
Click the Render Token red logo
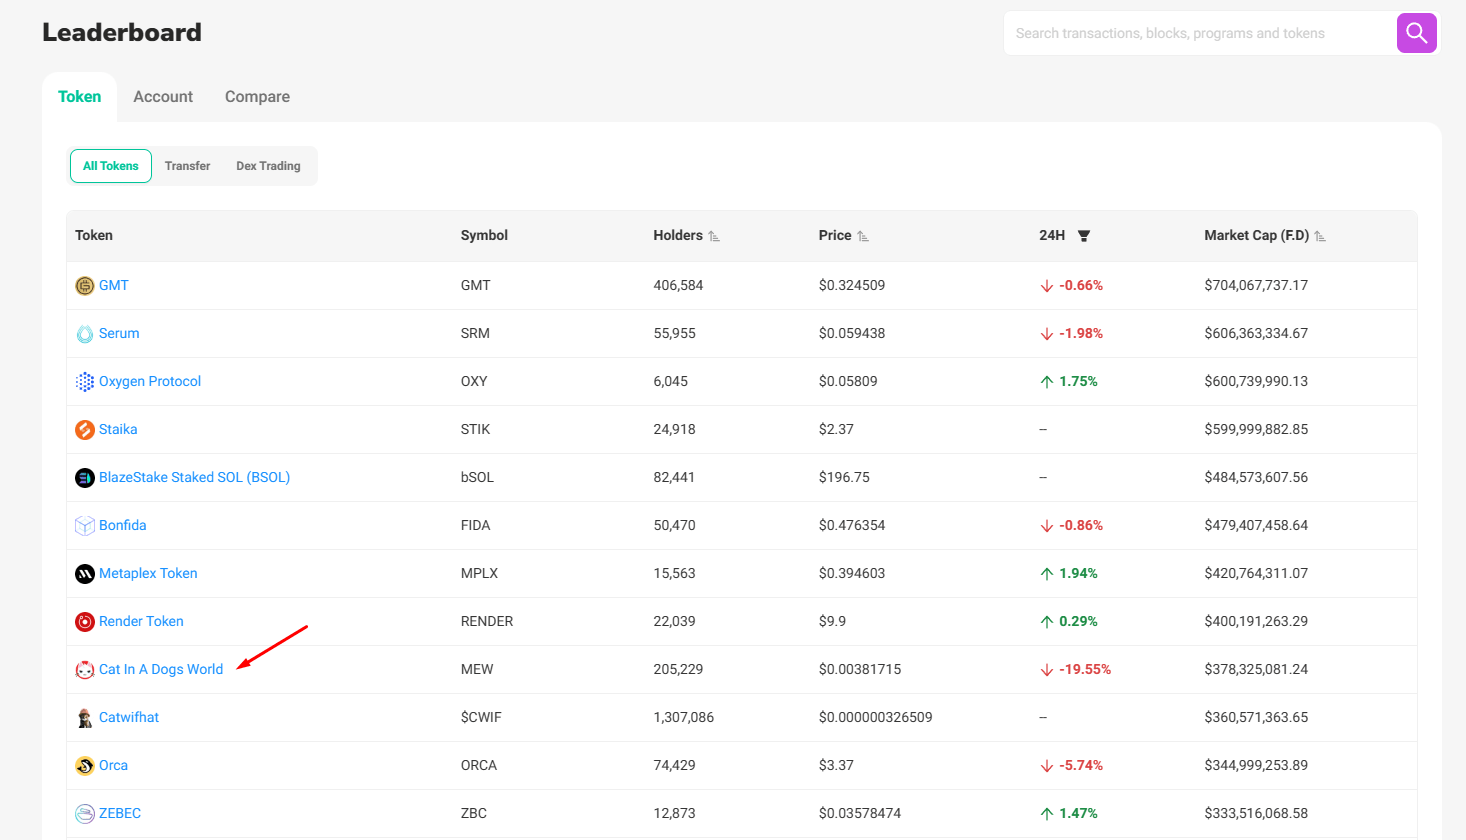pos(85,622)
